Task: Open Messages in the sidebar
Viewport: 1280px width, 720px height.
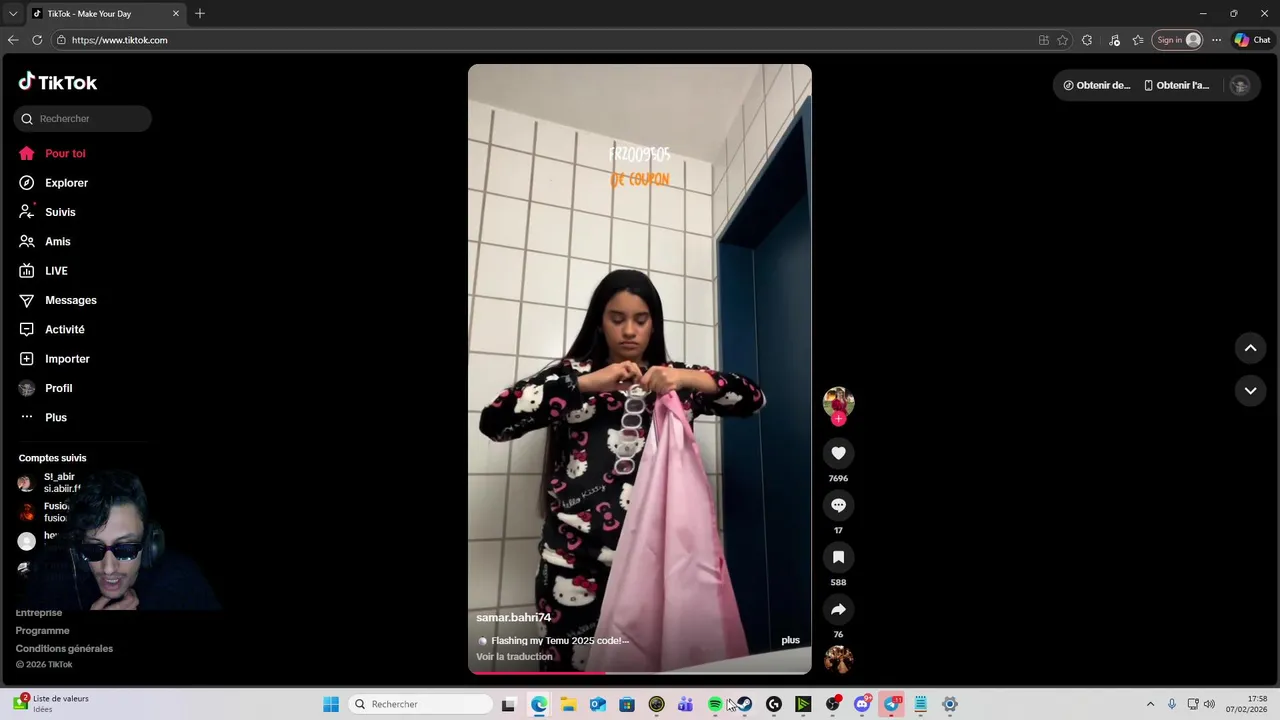Action: pyautogui.click(x=58, y=300)
